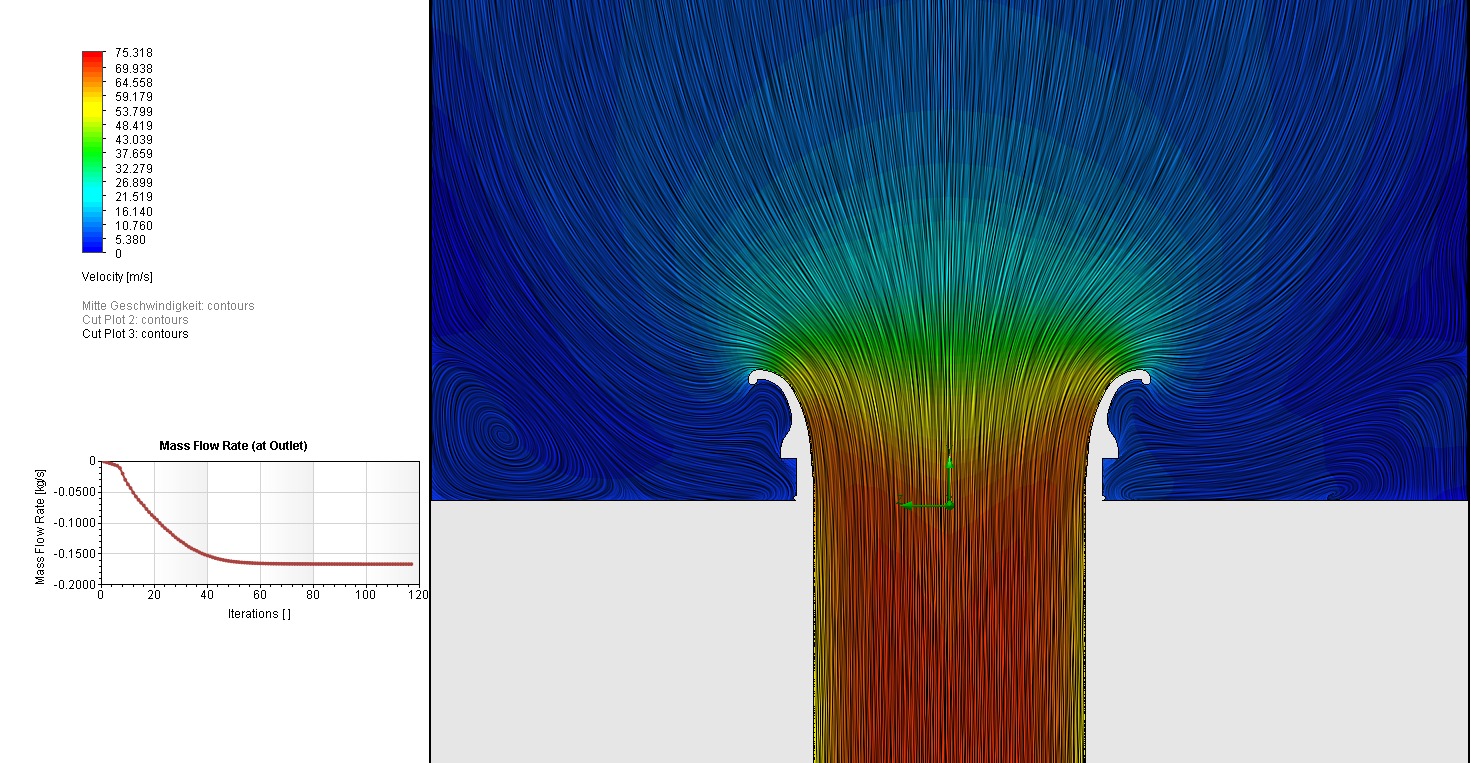Click the Mass Flow Rate curve line

click(x=300, y=564)
